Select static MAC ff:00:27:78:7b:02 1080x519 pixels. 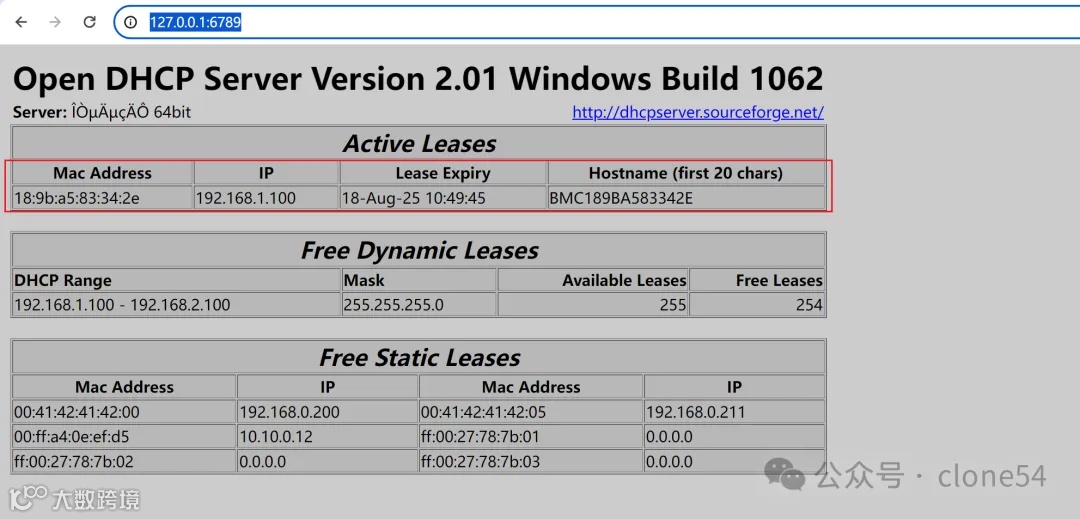coord(74,460)
